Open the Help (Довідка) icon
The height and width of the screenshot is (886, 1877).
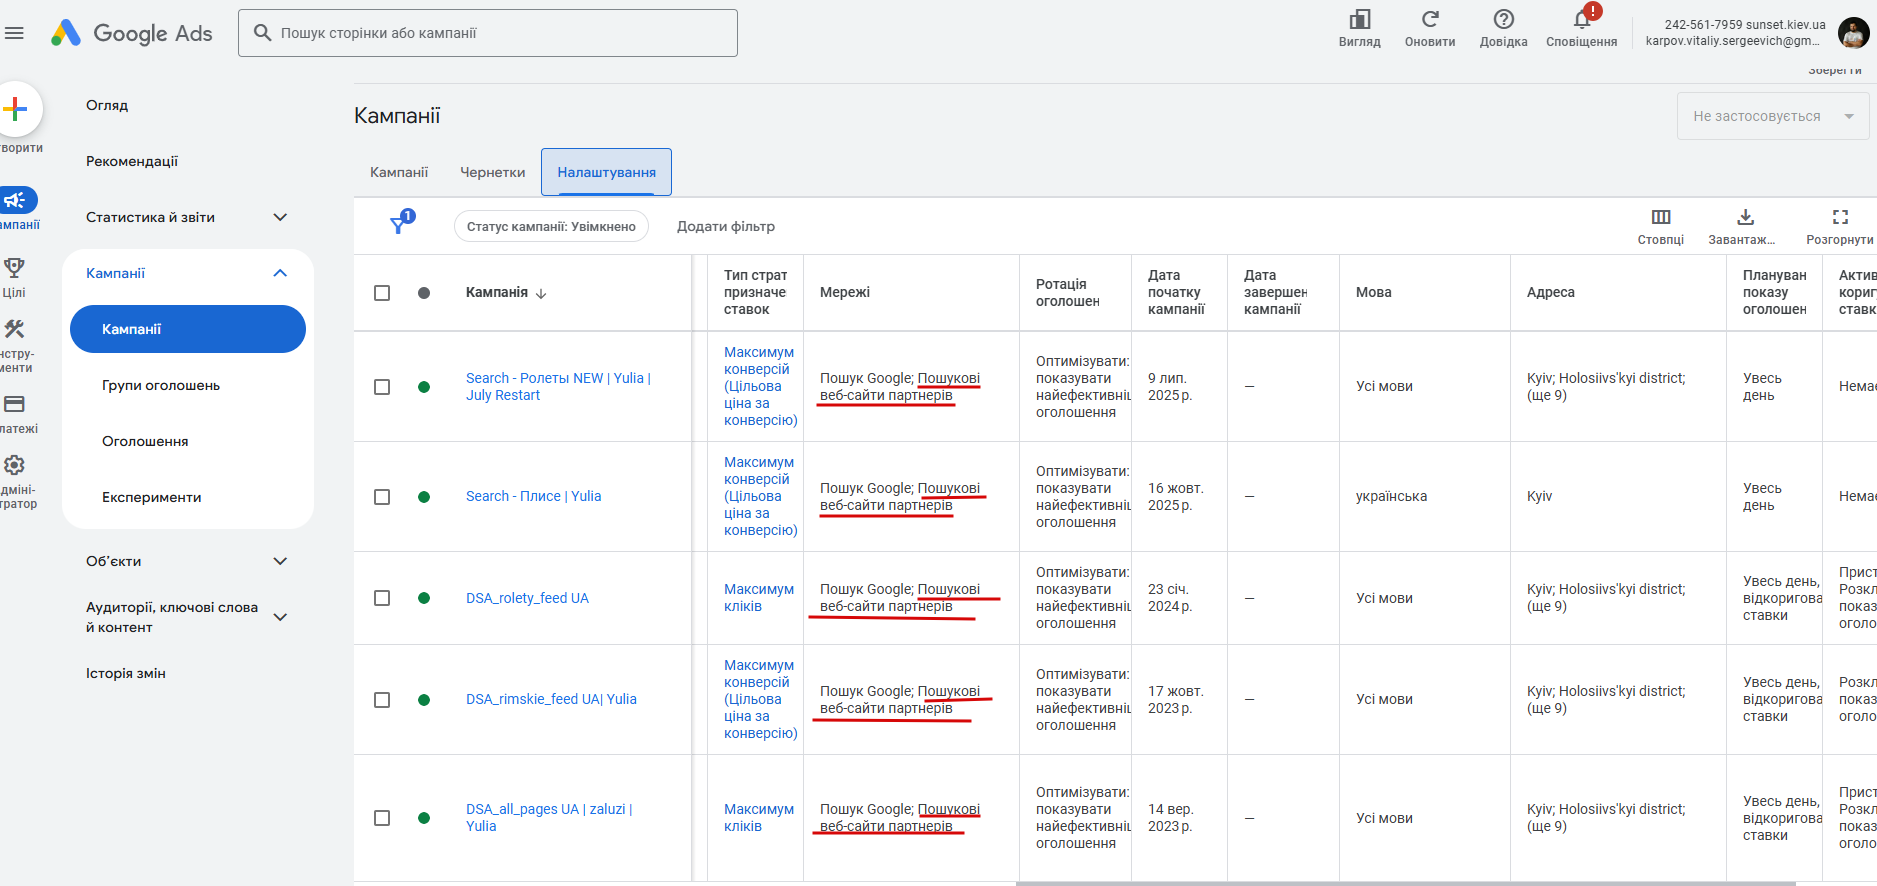(1503, 20)
